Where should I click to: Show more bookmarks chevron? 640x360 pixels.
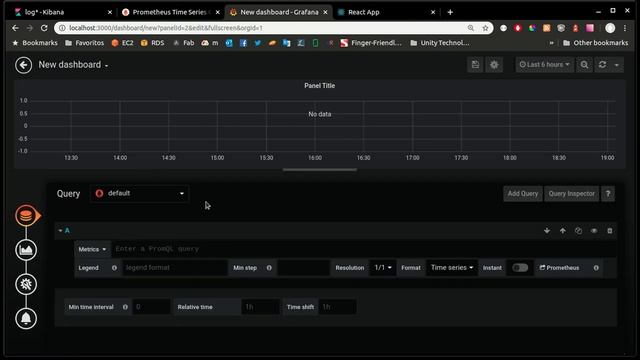coord(551,43)
